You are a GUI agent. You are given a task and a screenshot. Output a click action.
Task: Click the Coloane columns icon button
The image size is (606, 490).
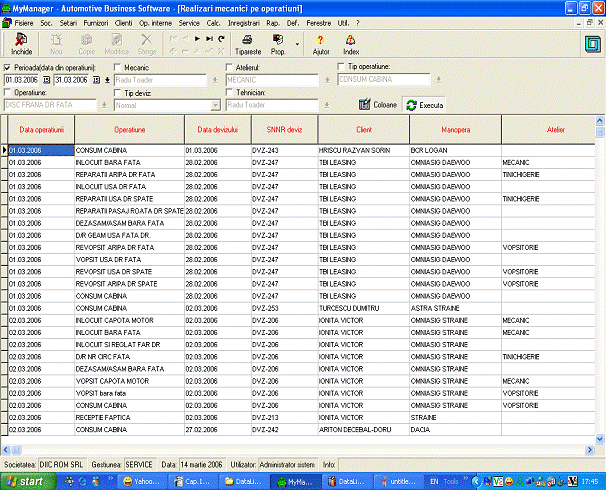pyautogui.click(x=378, y=105)
